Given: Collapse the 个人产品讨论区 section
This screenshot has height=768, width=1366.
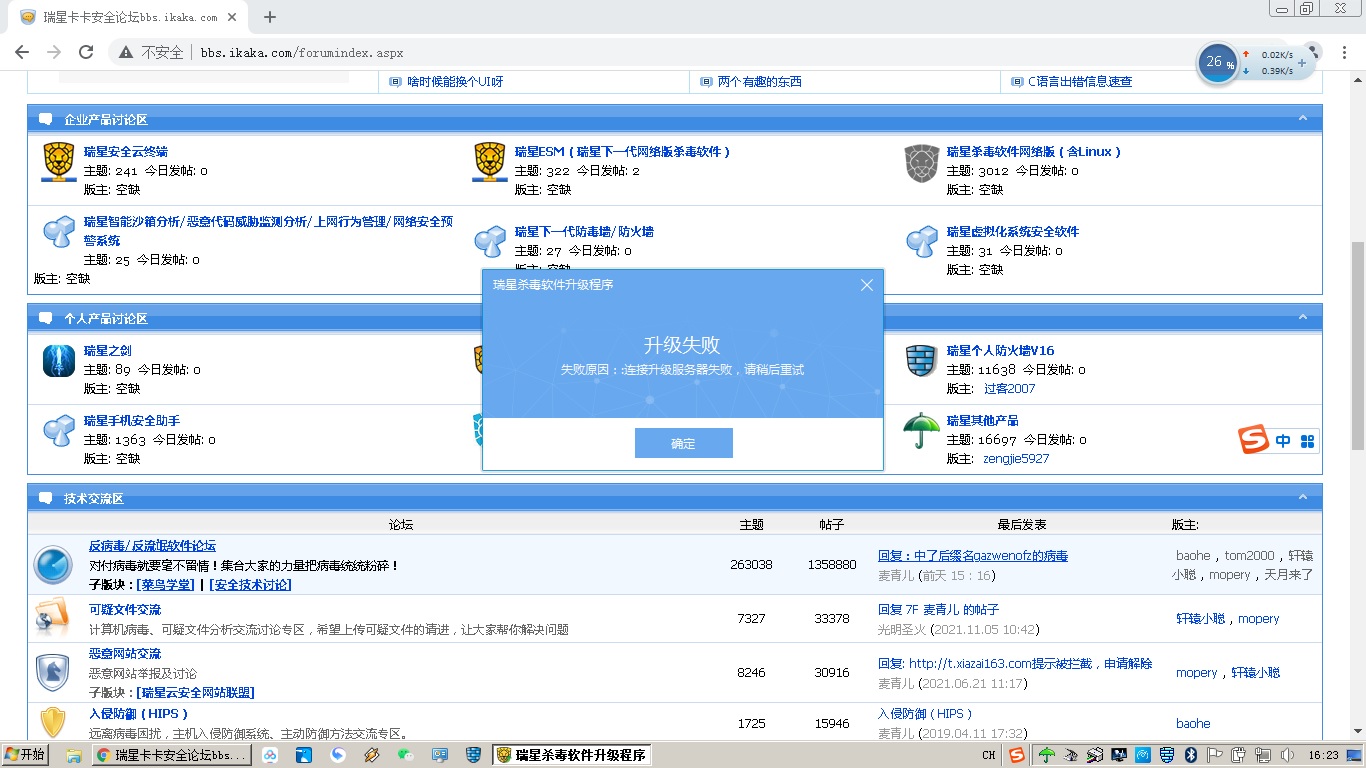Looking at the screenshot, I should [1302, 318].
